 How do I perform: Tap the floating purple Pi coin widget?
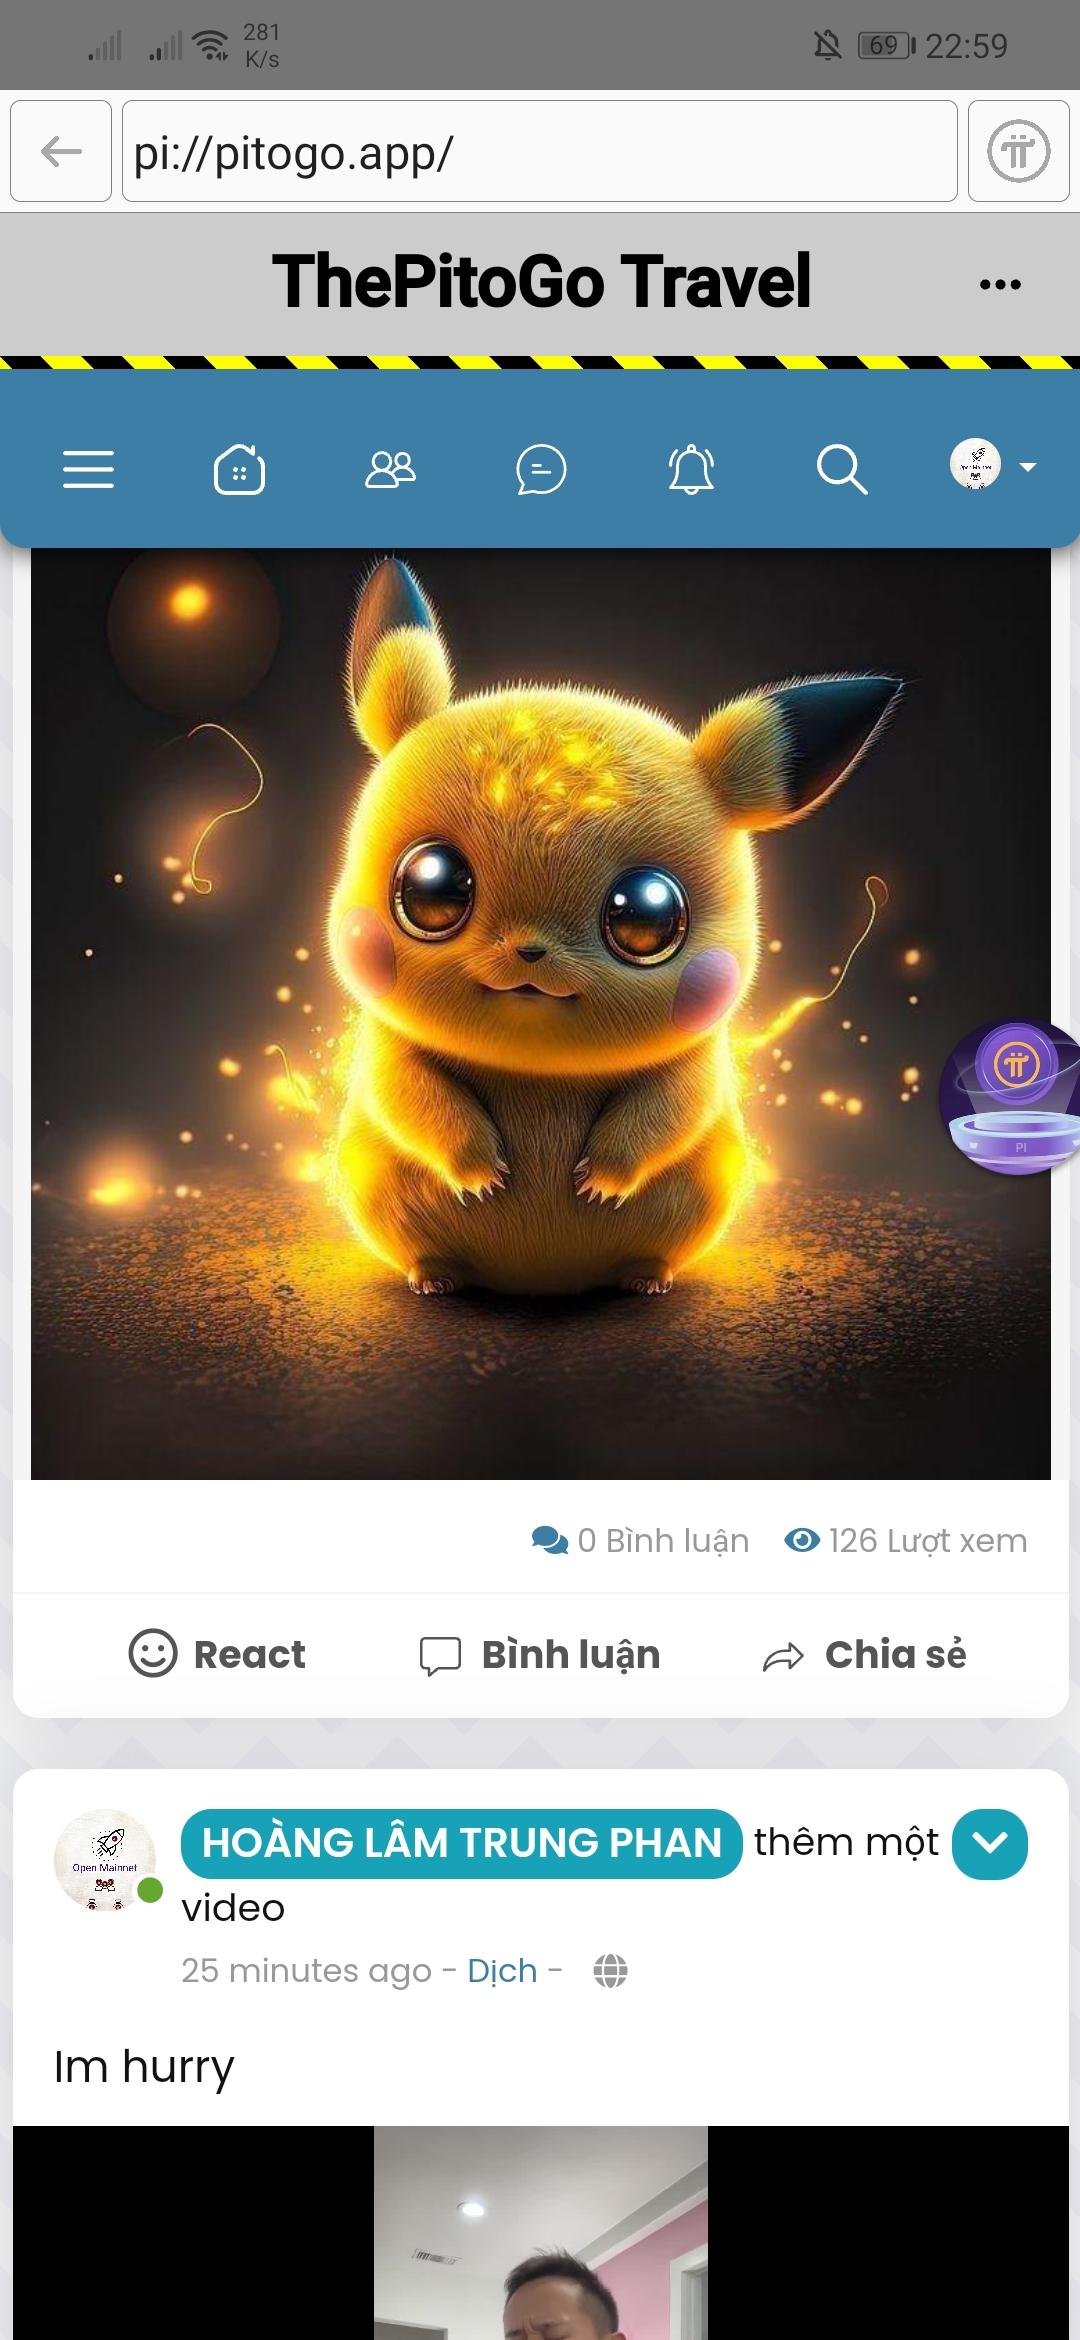pyautogui.click(x=1012, y=1097)
